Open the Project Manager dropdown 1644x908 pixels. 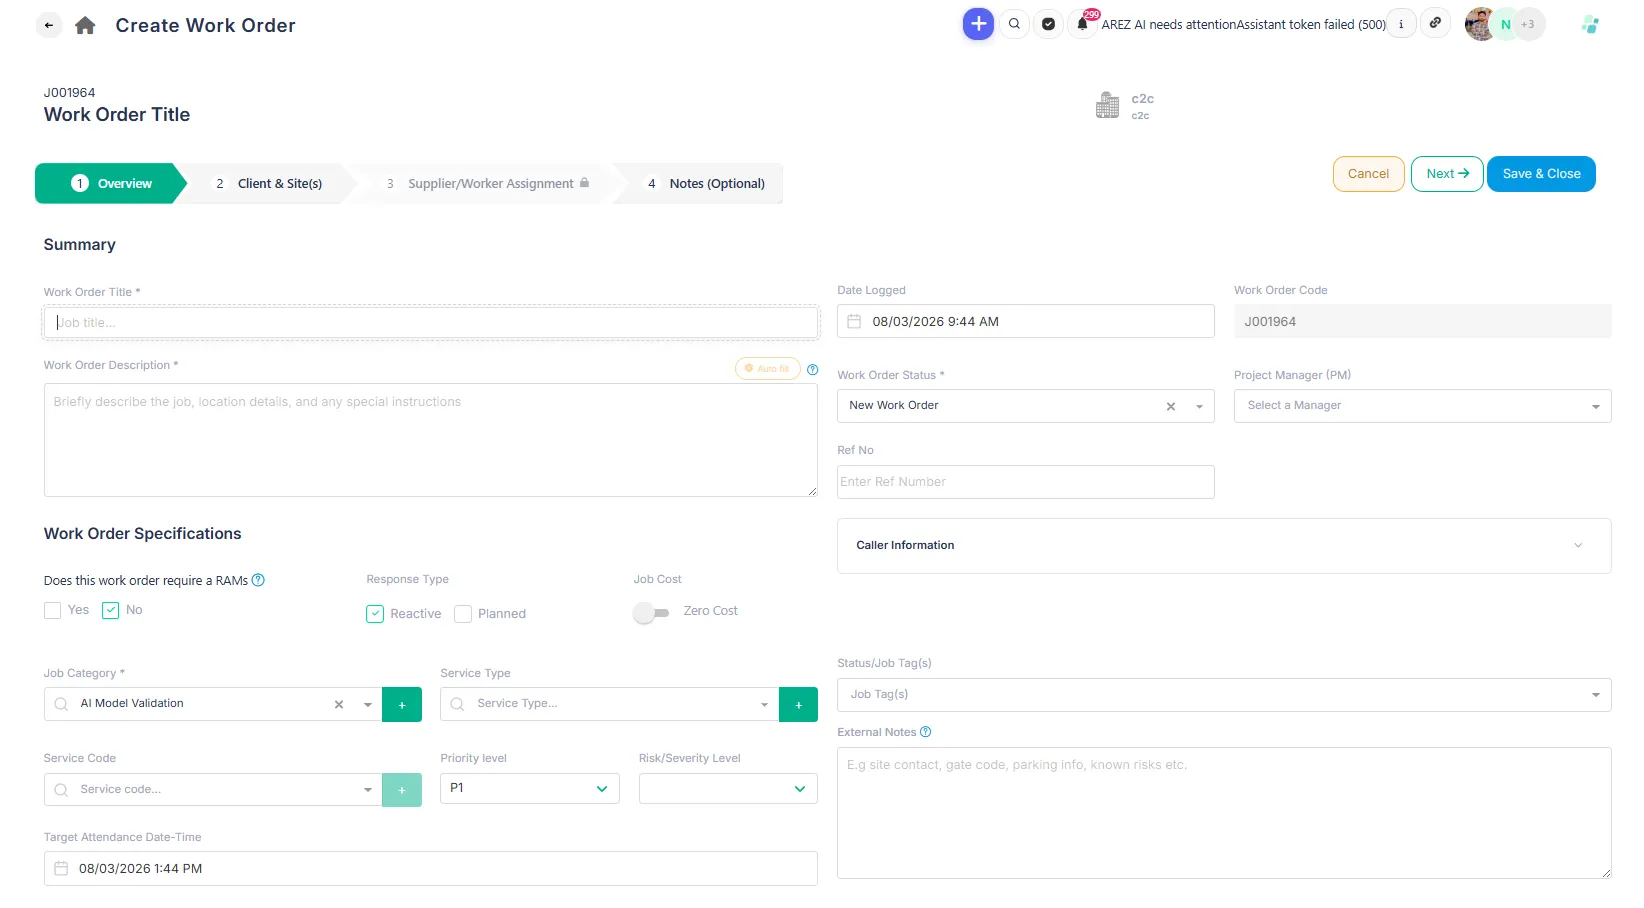click(x=1422, y=406)
